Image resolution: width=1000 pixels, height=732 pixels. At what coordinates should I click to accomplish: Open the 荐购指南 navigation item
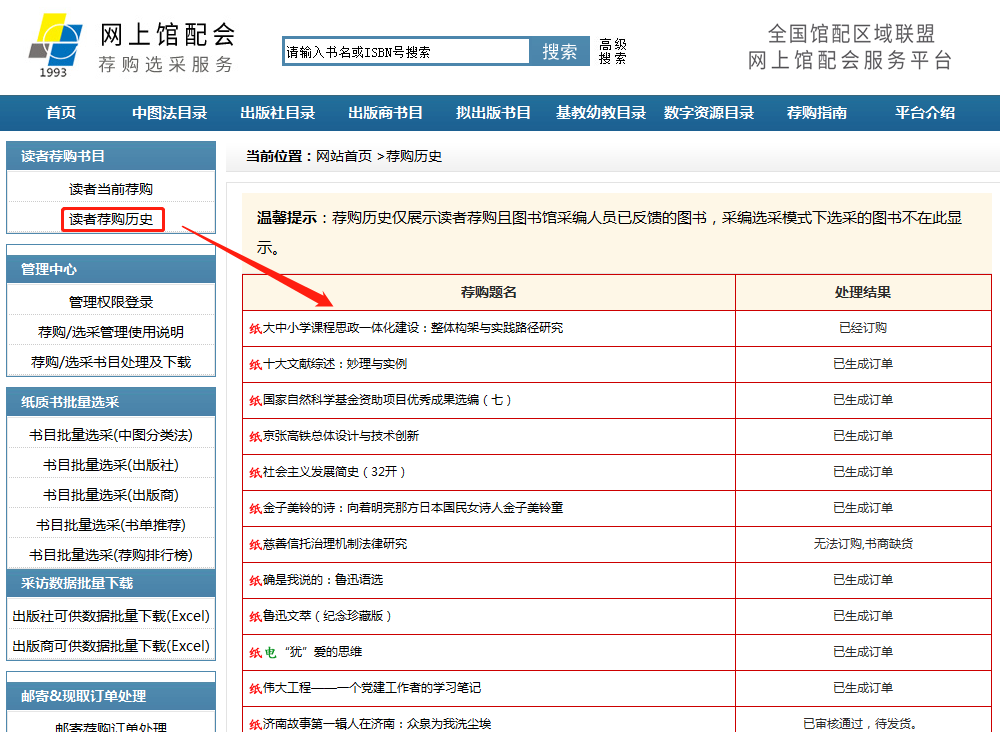pyautogui.click(x=817, y=113)
